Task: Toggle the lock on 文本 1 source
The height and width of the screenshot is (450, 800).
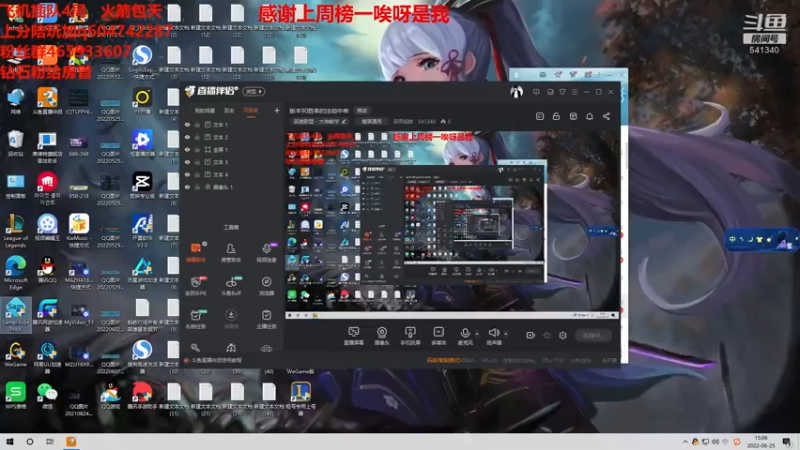Action: pyautogui.click(x=197, y=124)
